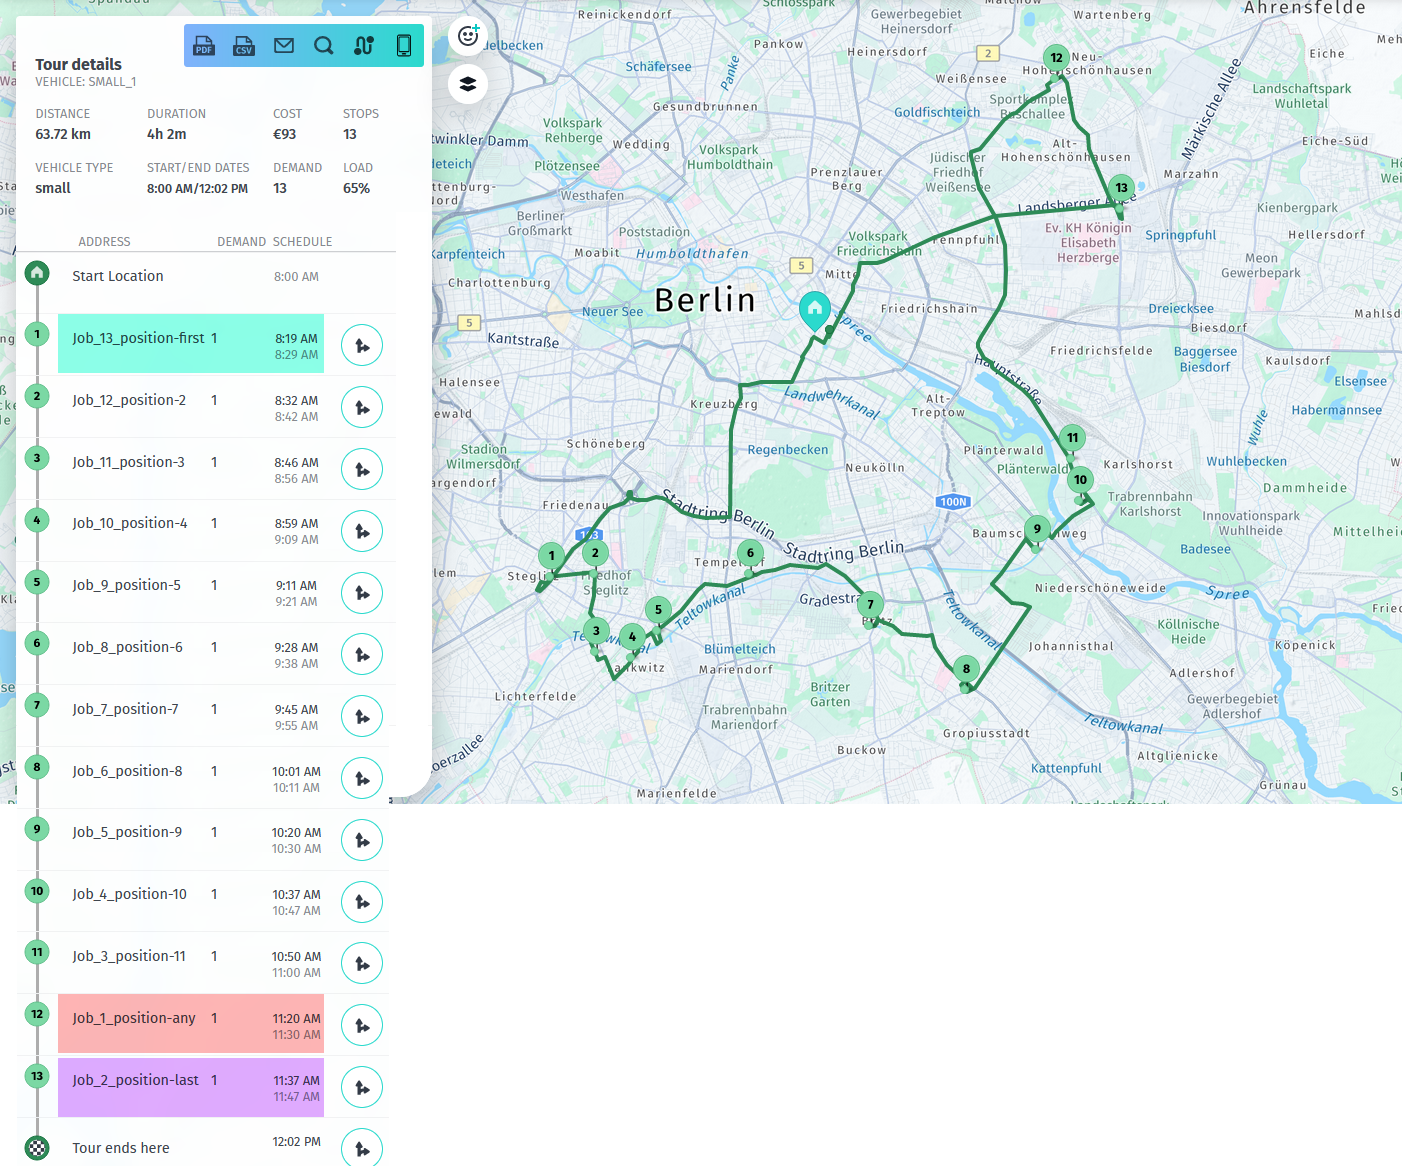
Task: Email the tour details
Action: coord(284,45)
